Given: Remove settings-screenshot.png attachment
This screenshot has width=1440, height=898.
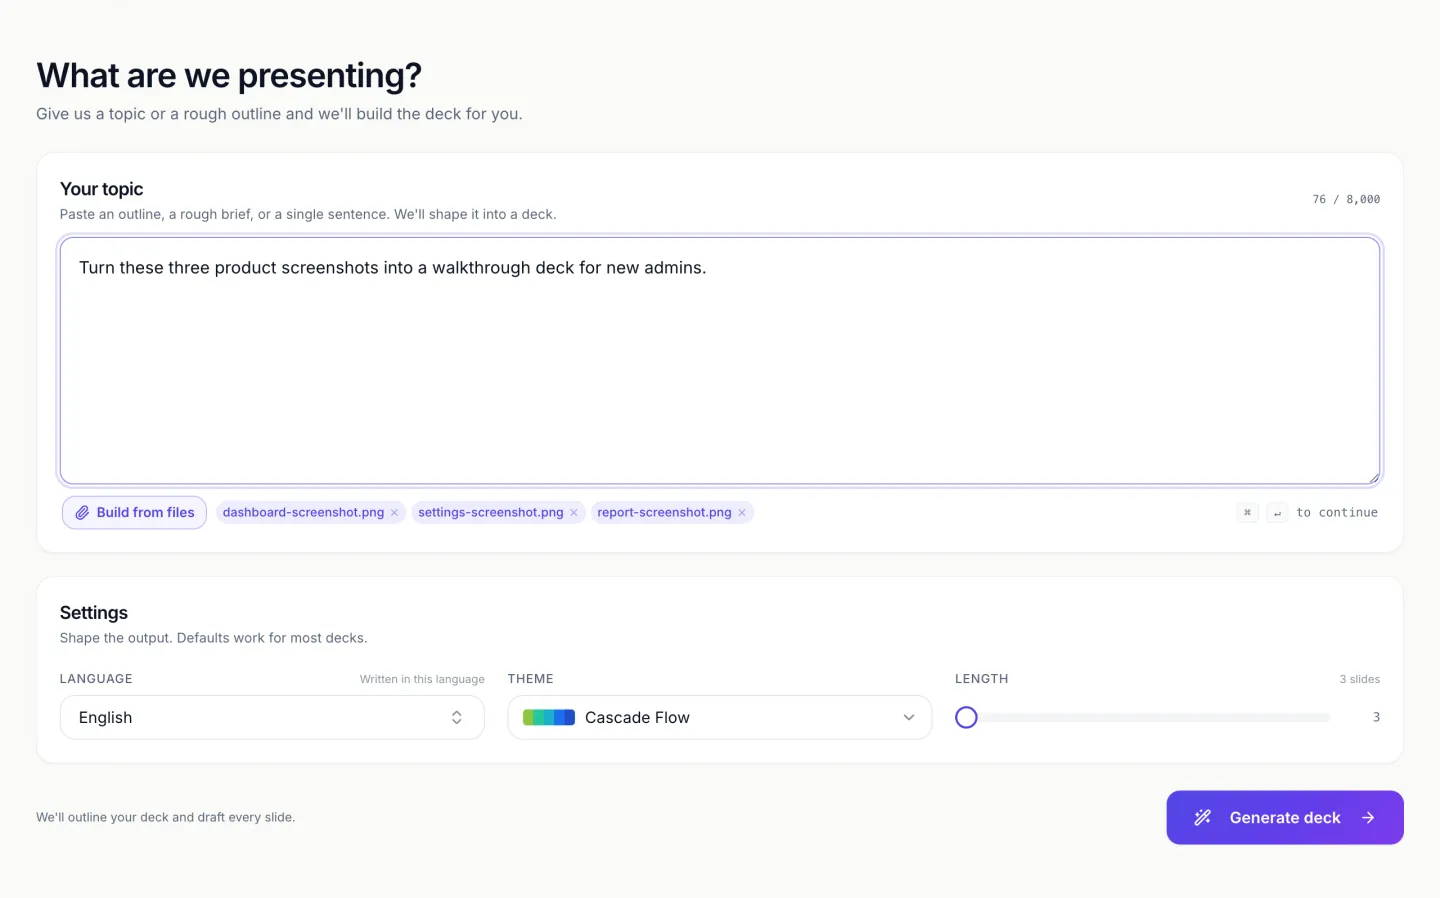Looking at the screenshot, I should (574, 513).
